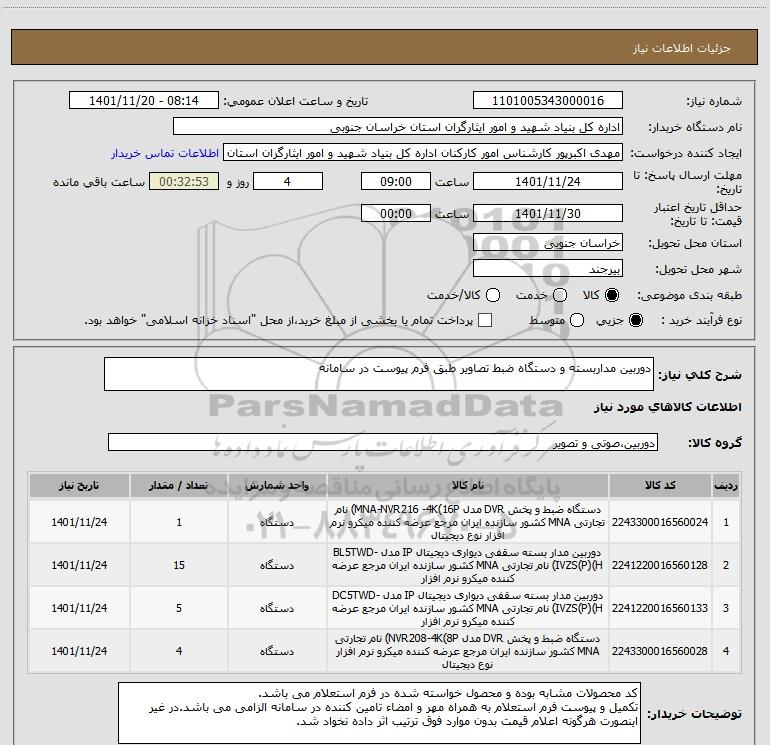Click the request creator name field

[x=423, y=153]
